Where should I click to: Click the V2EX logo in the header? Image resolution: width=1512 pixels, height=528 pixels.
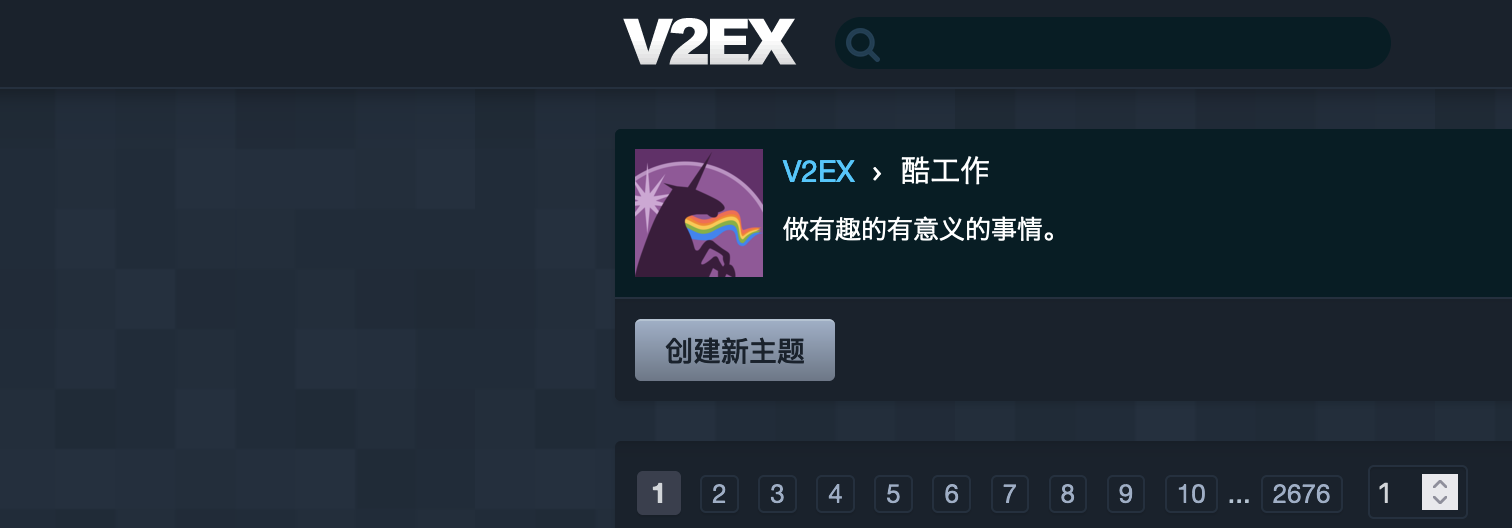pos(709,42)
